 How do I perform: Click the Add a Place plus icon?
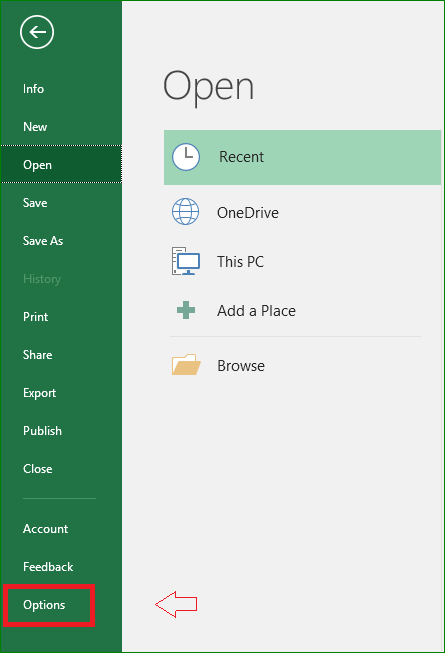click(x=186, y=310)
